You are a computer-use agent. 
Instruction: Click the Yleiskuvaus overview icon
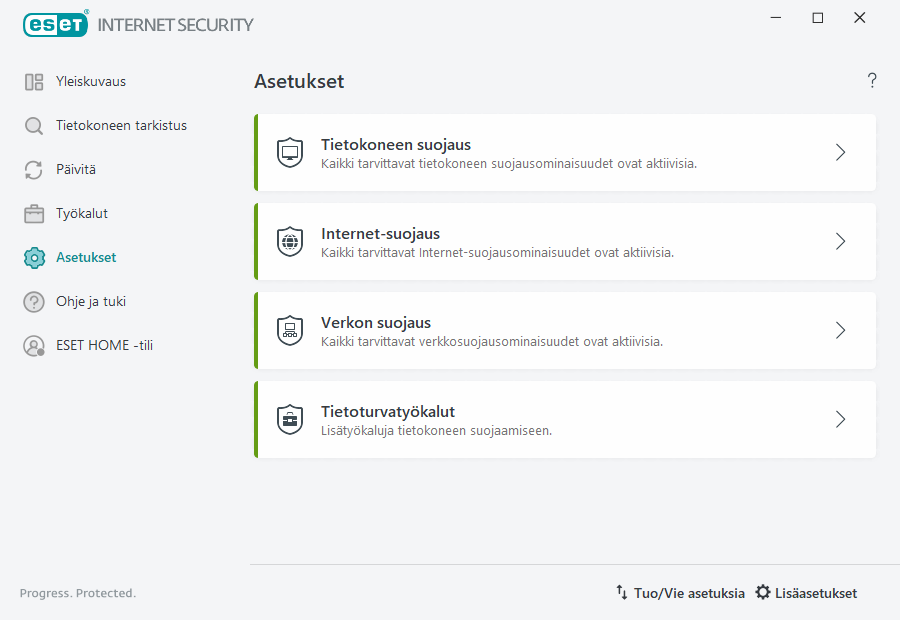pyautogui.click(x=34, y=82)
